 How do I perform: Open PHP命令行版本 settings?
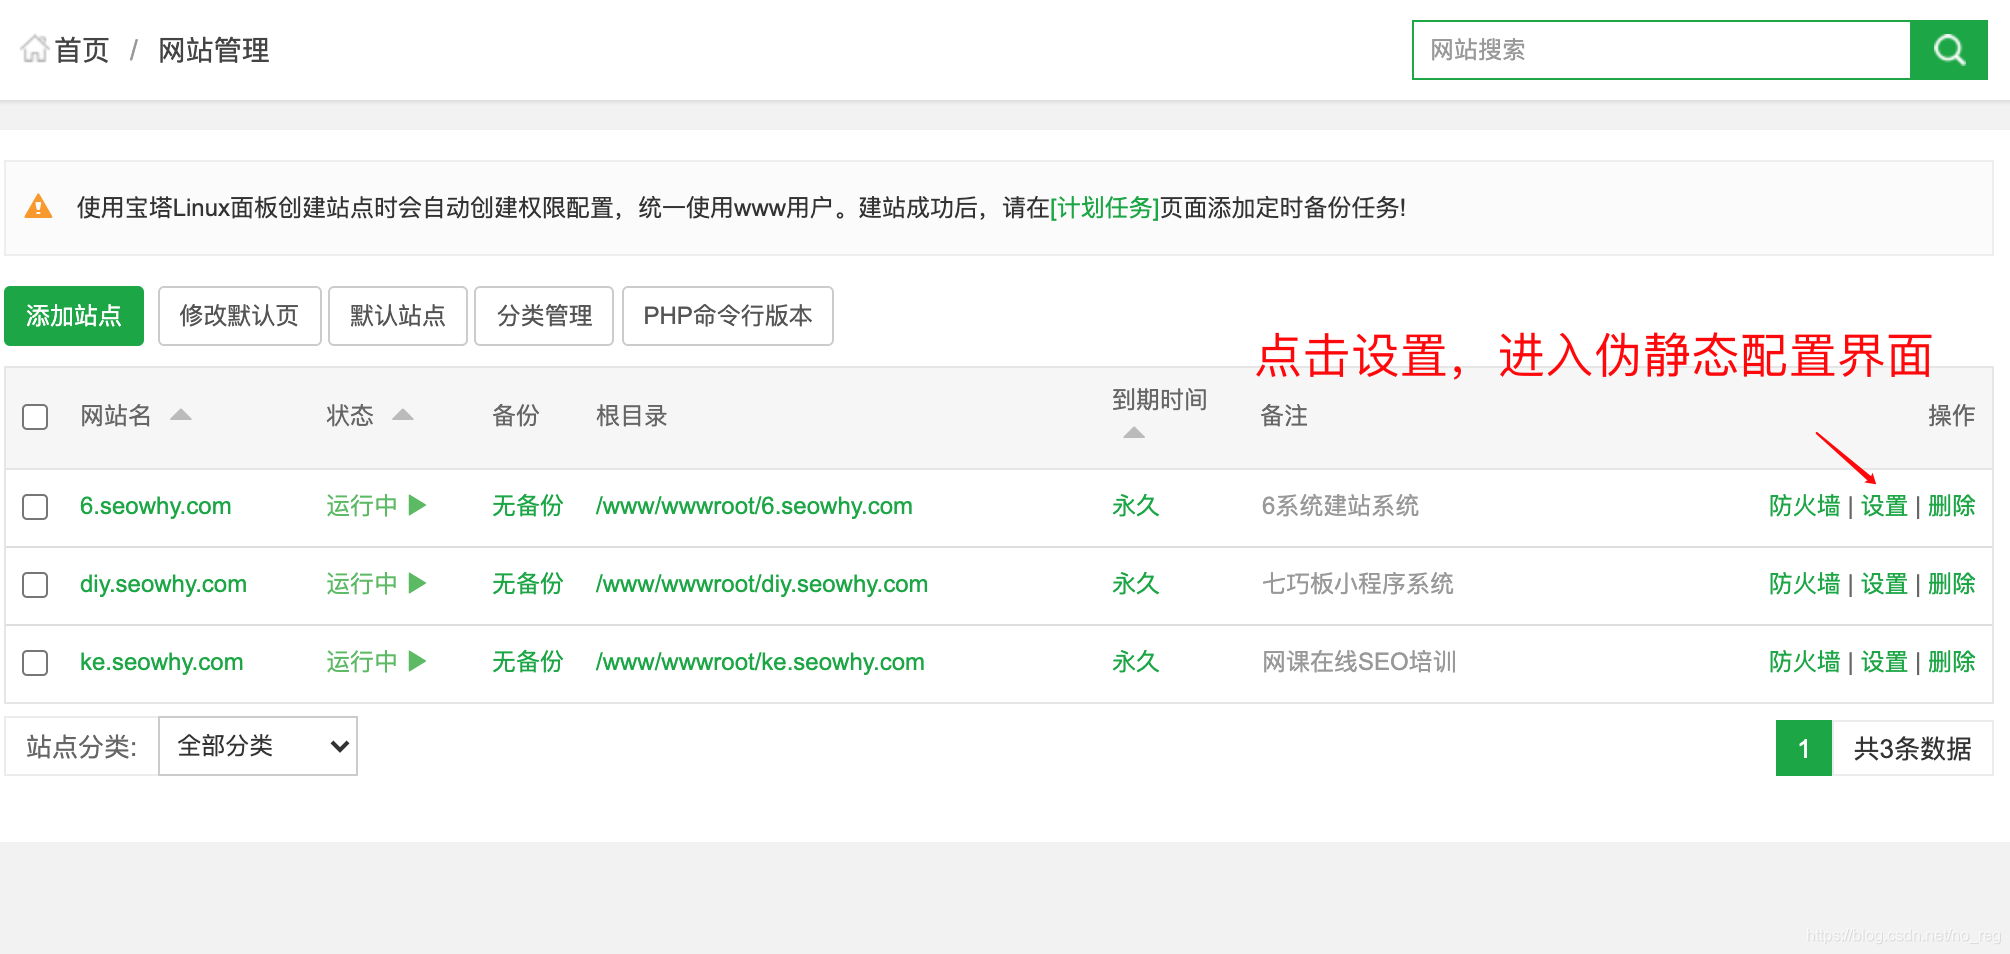click(x=728, y=316)
